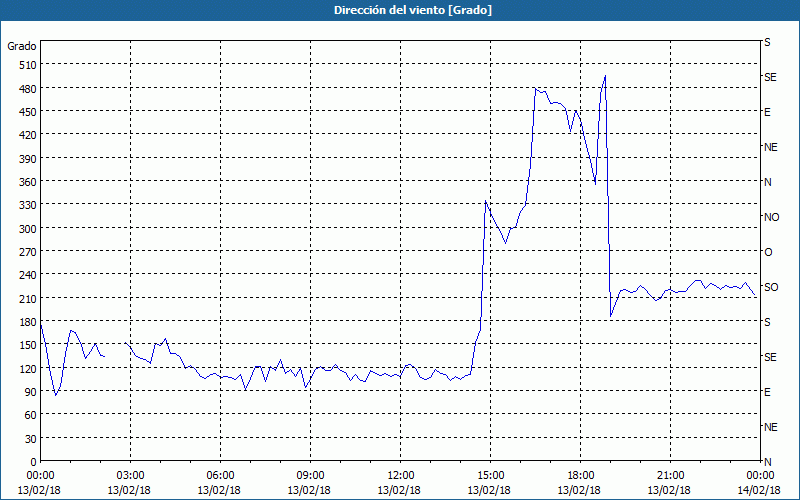Viewport: 800px width, 500px height.
Task: Click the 'NO' compass direction label
Action: (x=771, y=217)
